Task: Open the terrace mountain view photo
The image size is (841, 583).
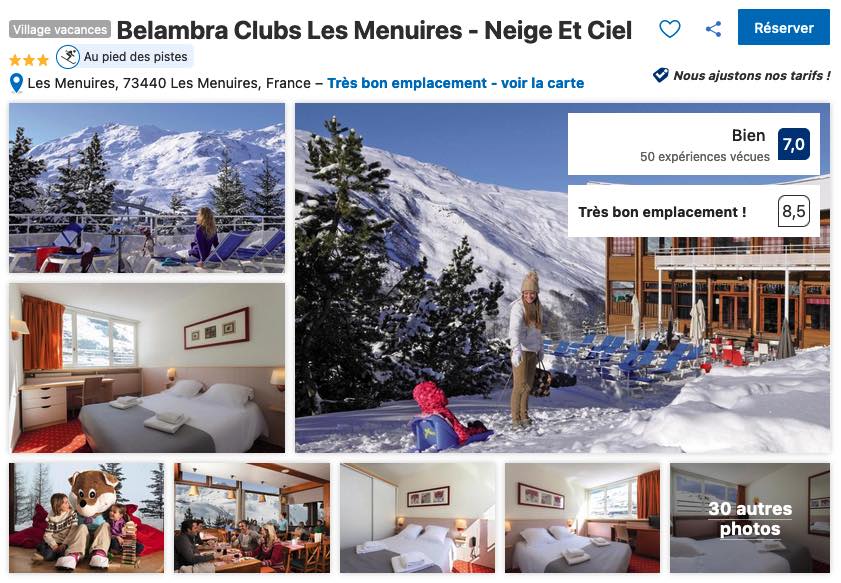Action: click(x=147, y=188)
